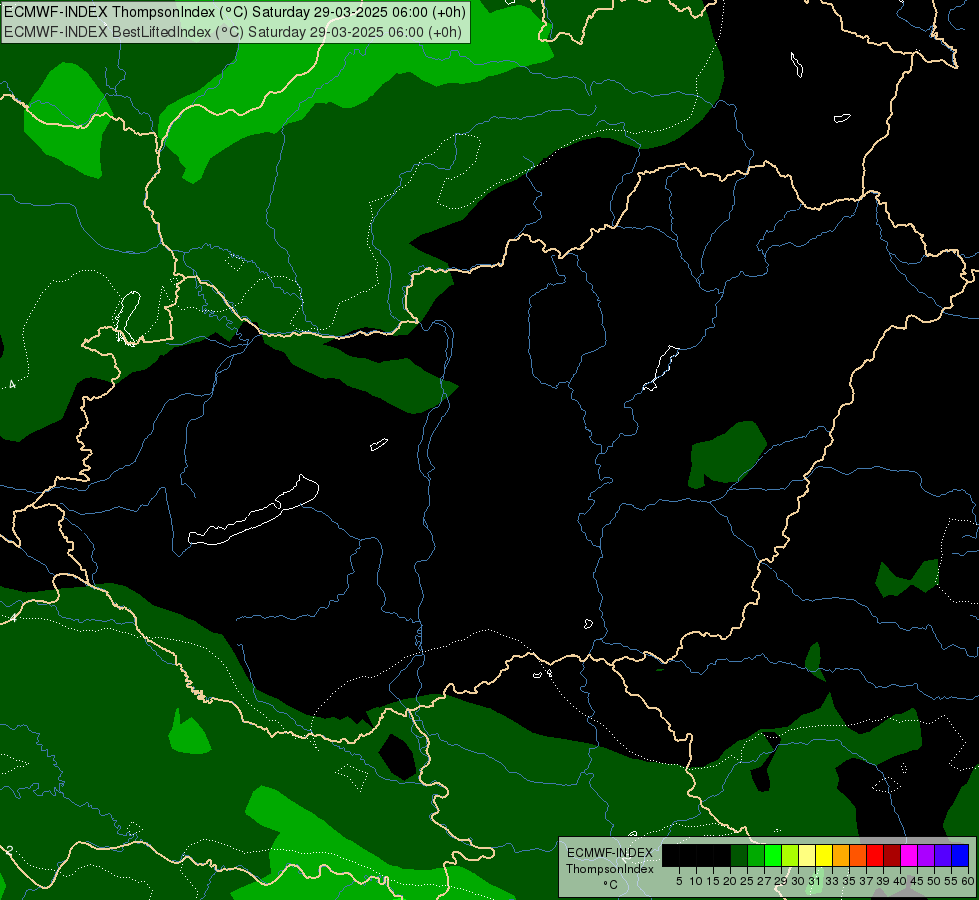Click the legend tick value 40
979x900 pixels.
point(900,881)
